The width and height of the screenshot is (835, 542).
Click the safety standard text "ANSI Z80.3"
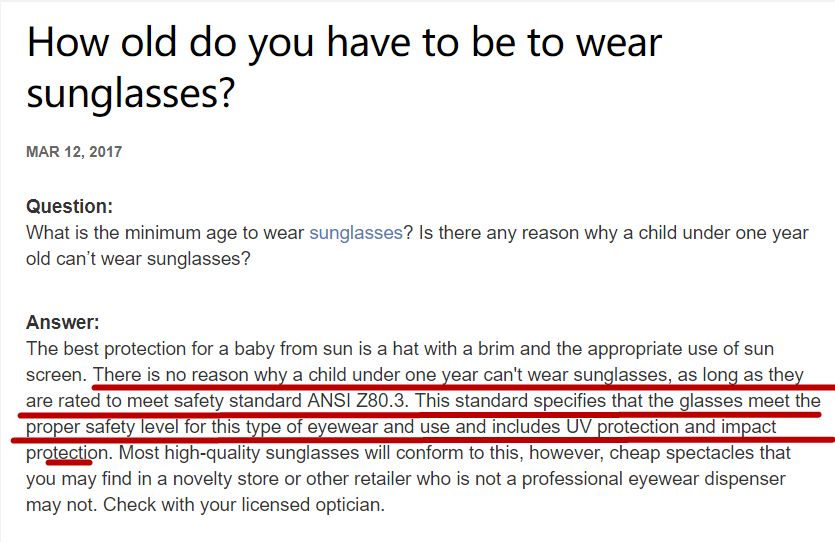click(362, 401)
